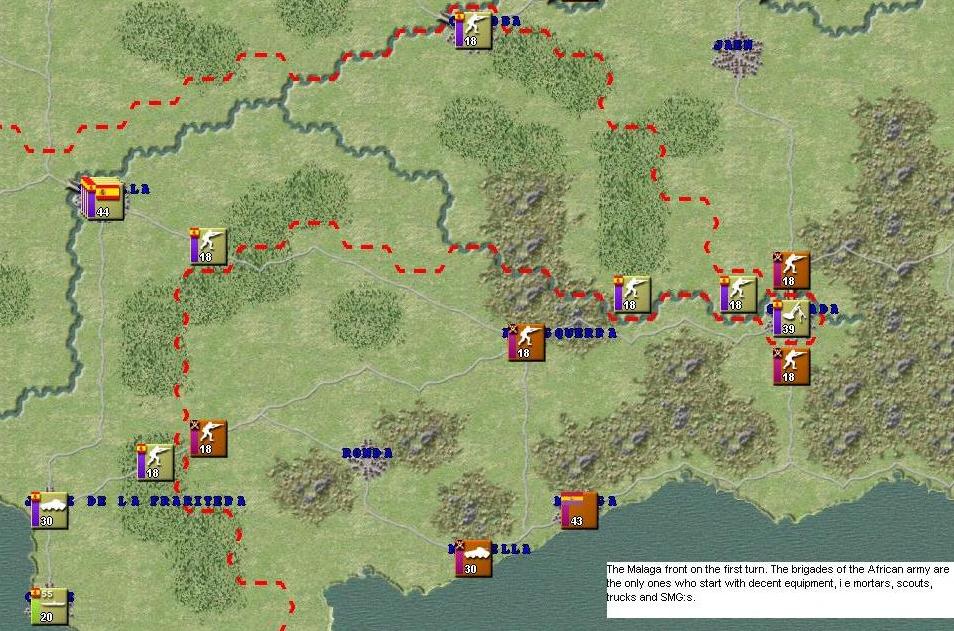The width and height of the screenshot is (954, 631).
Task: Click the orange armored car unit at Marbella
Action: (473, 558)
